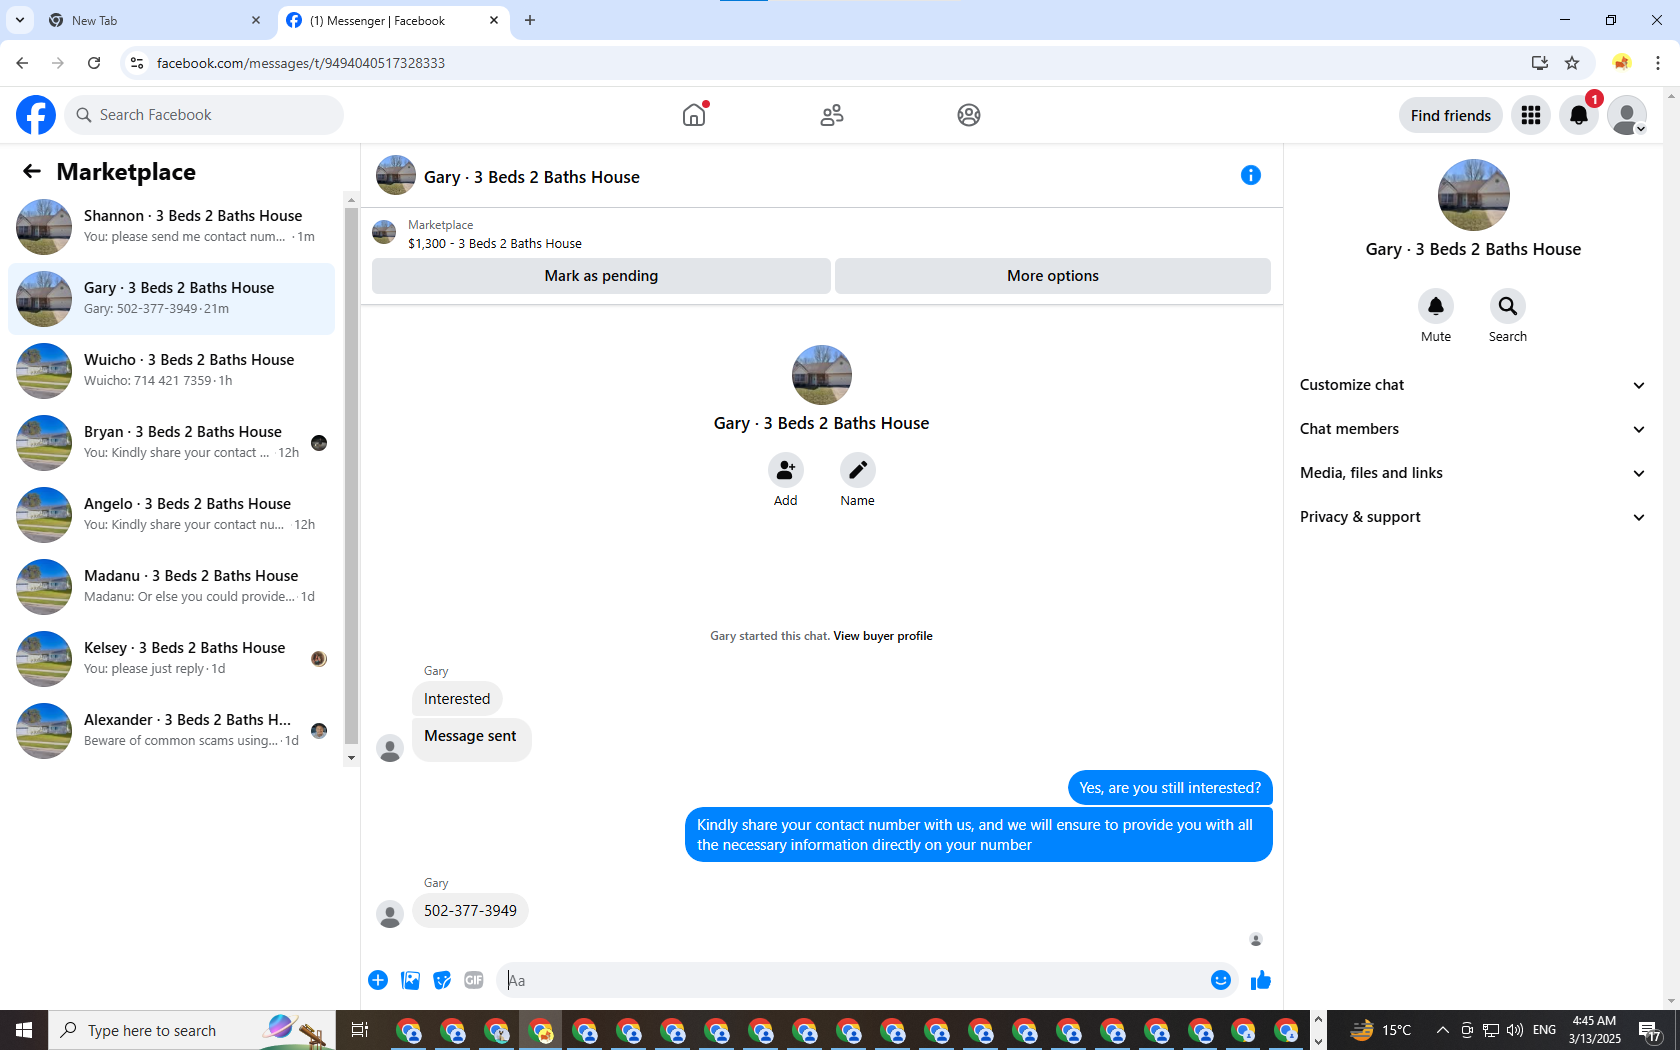Open the taskbar clock and date
The width and height of the screenshot is (1680, 1050).
(1595, 1030)
